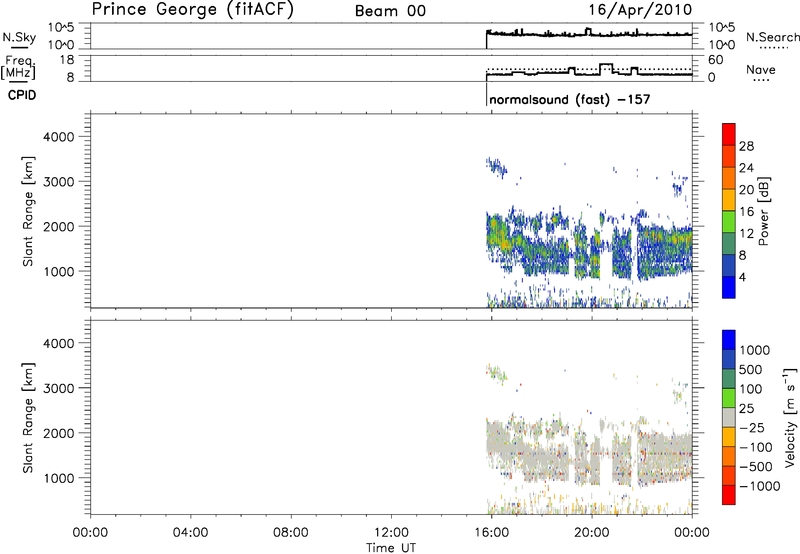The image size is (800, 554).
Task: Click the "-500" Velocity colorbar value
Action: (756, 467)
